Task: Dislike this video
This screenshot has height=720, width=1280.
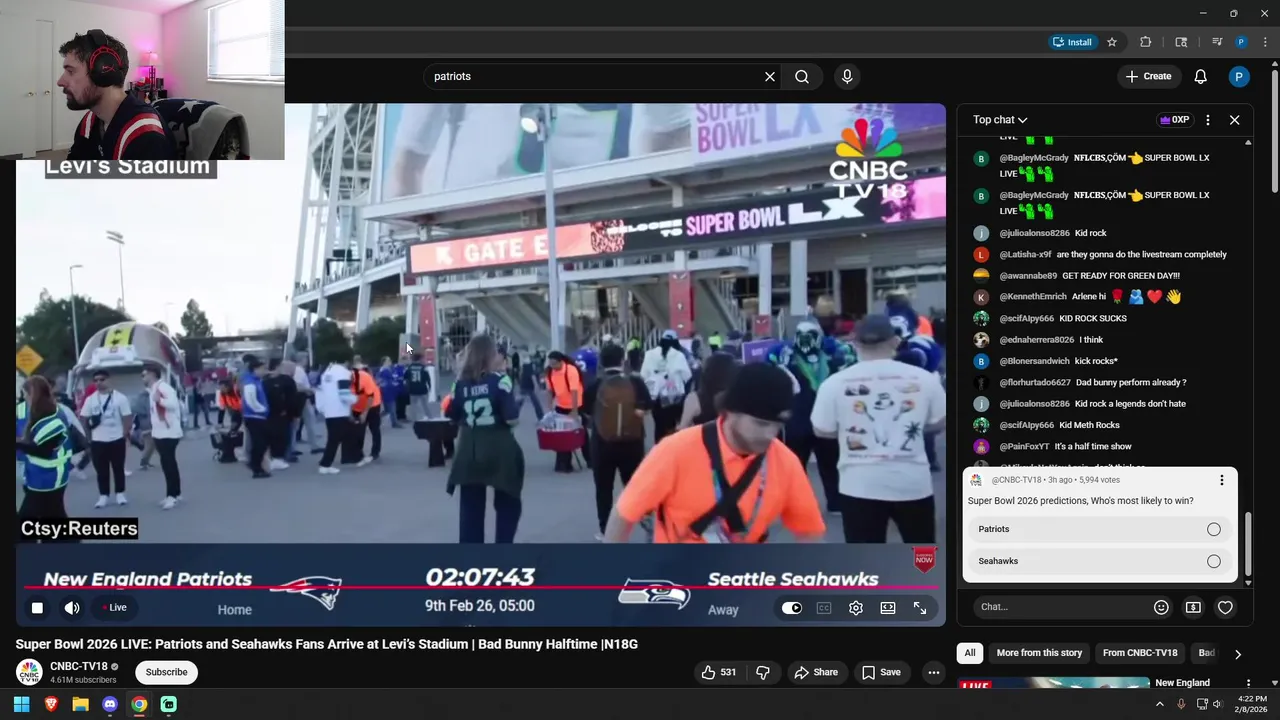Action: (x=762, y=672)
